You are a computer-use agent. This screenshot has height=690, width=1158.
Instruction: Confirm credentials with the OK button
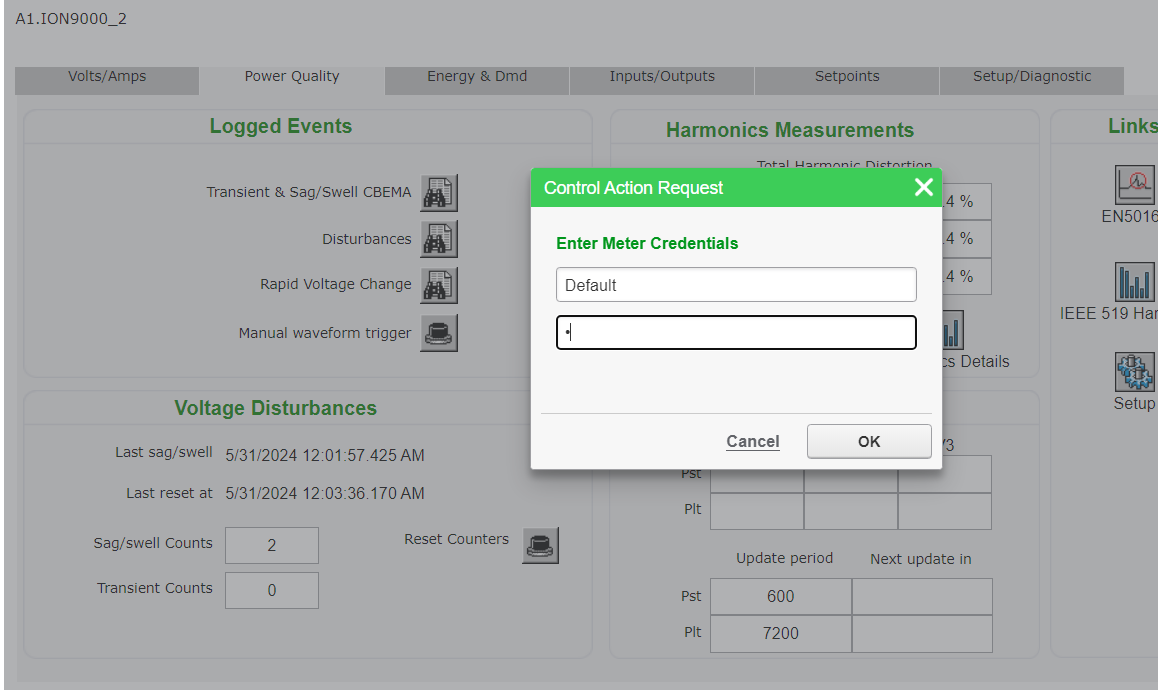tap(869, 442)
